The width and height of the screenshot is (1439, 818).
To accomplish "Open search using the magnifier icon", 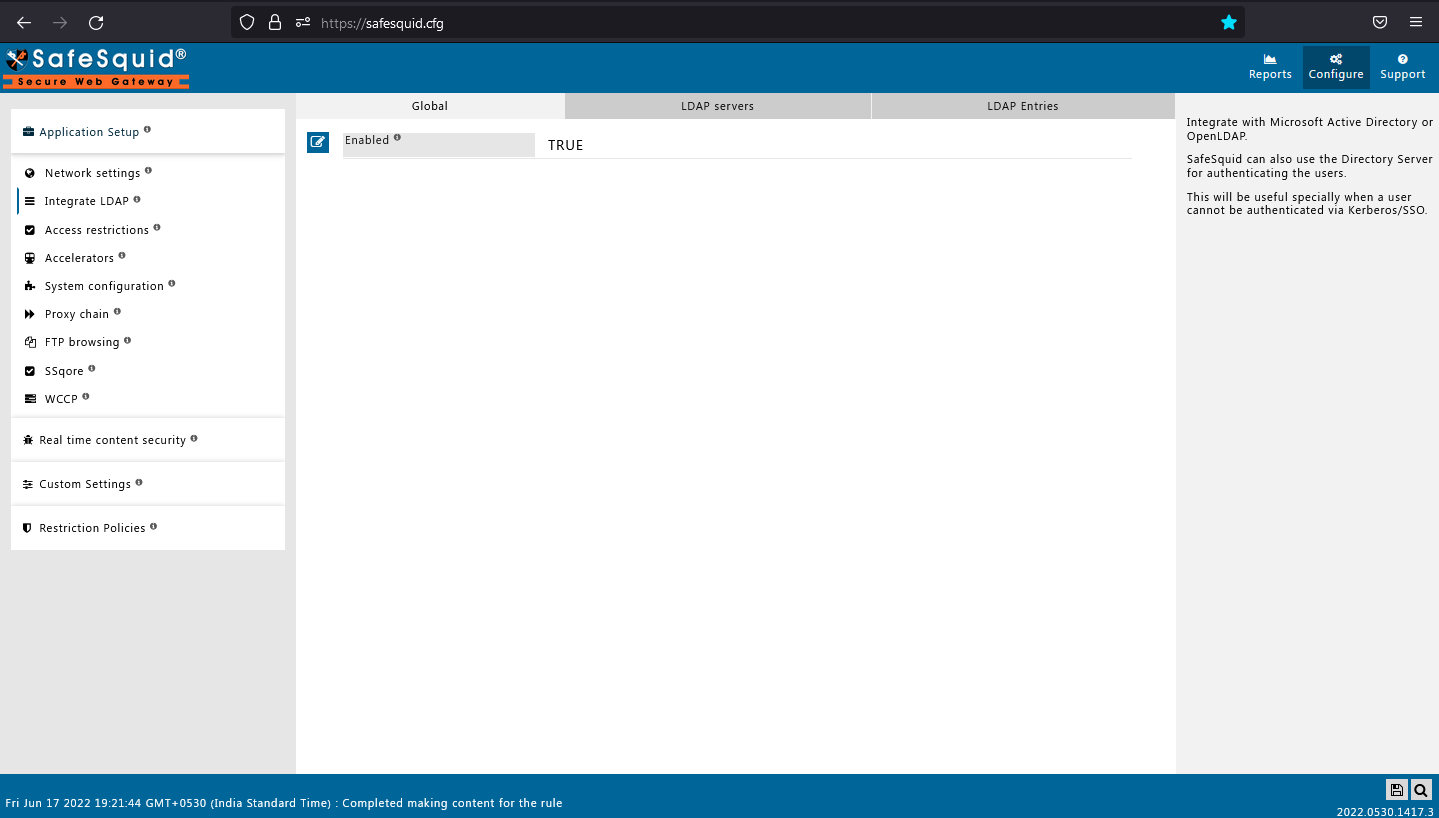I will coord(1420,790).
